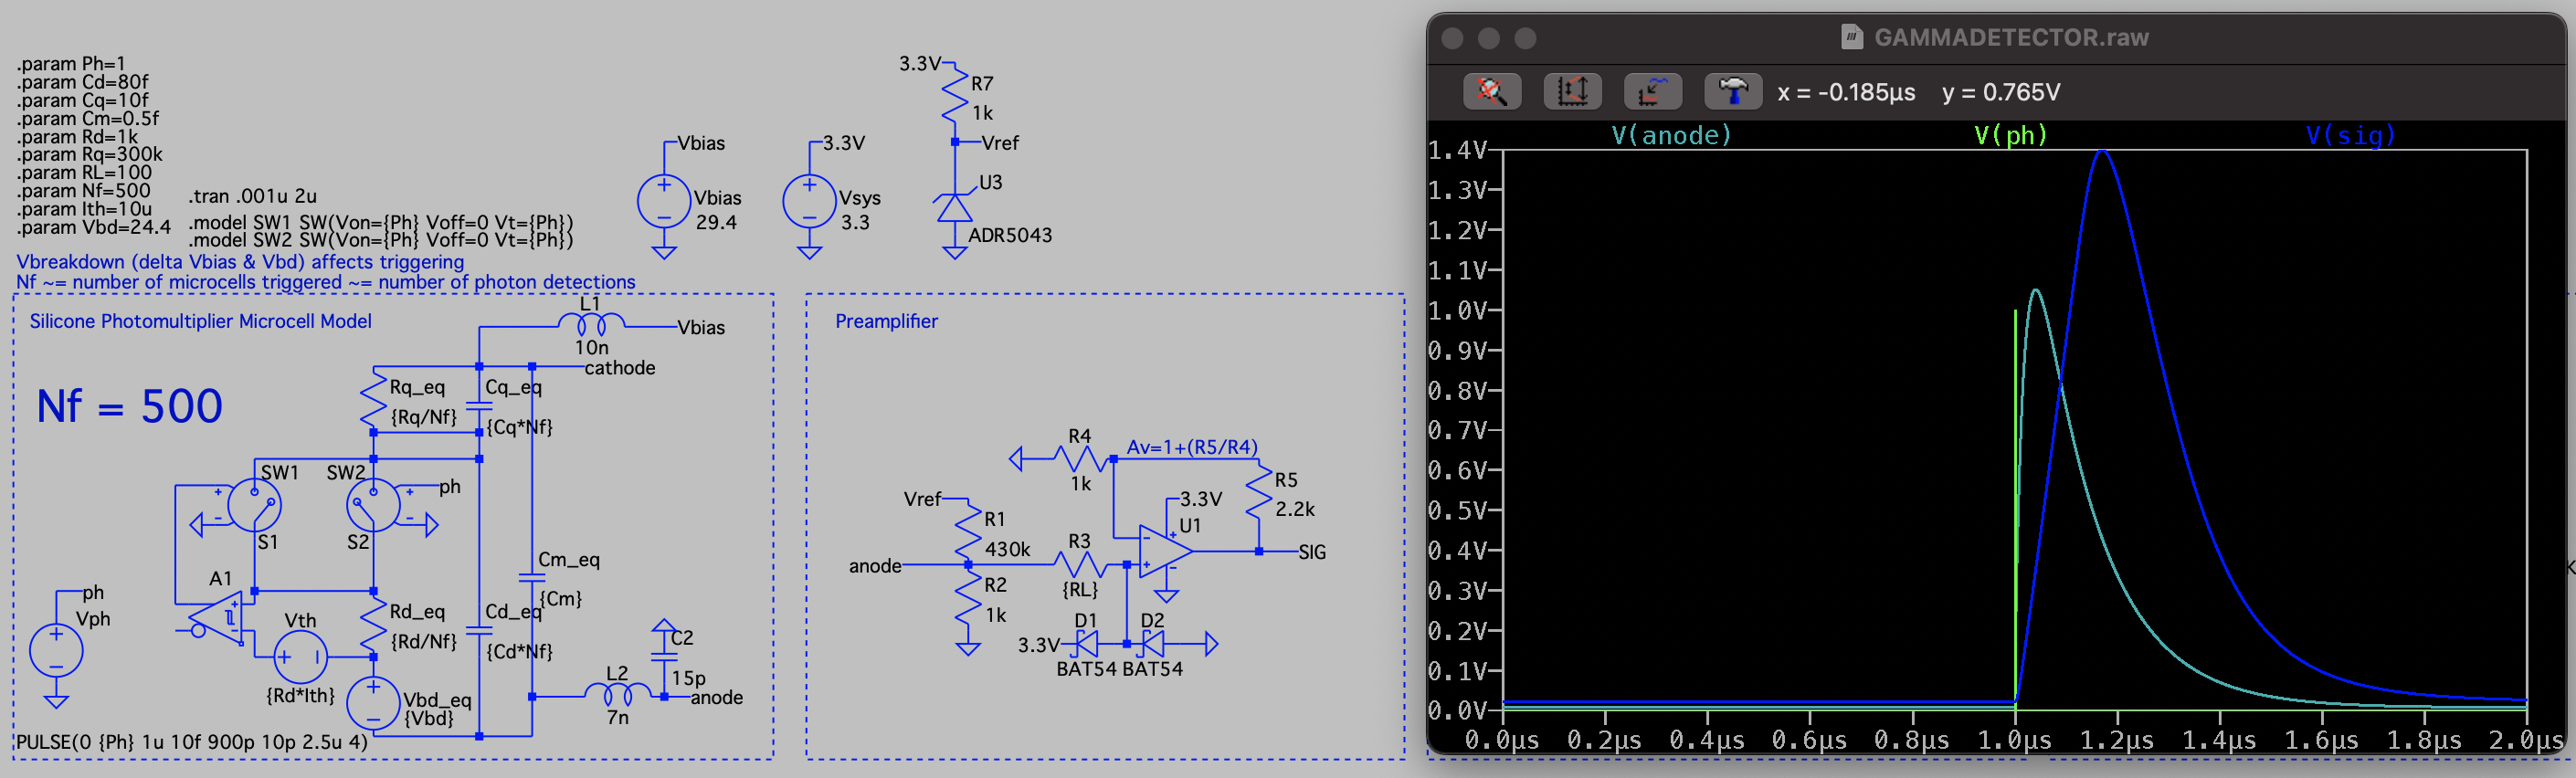Open the hammer control panel icon
2576x778 pixels.
point(1732,92)
